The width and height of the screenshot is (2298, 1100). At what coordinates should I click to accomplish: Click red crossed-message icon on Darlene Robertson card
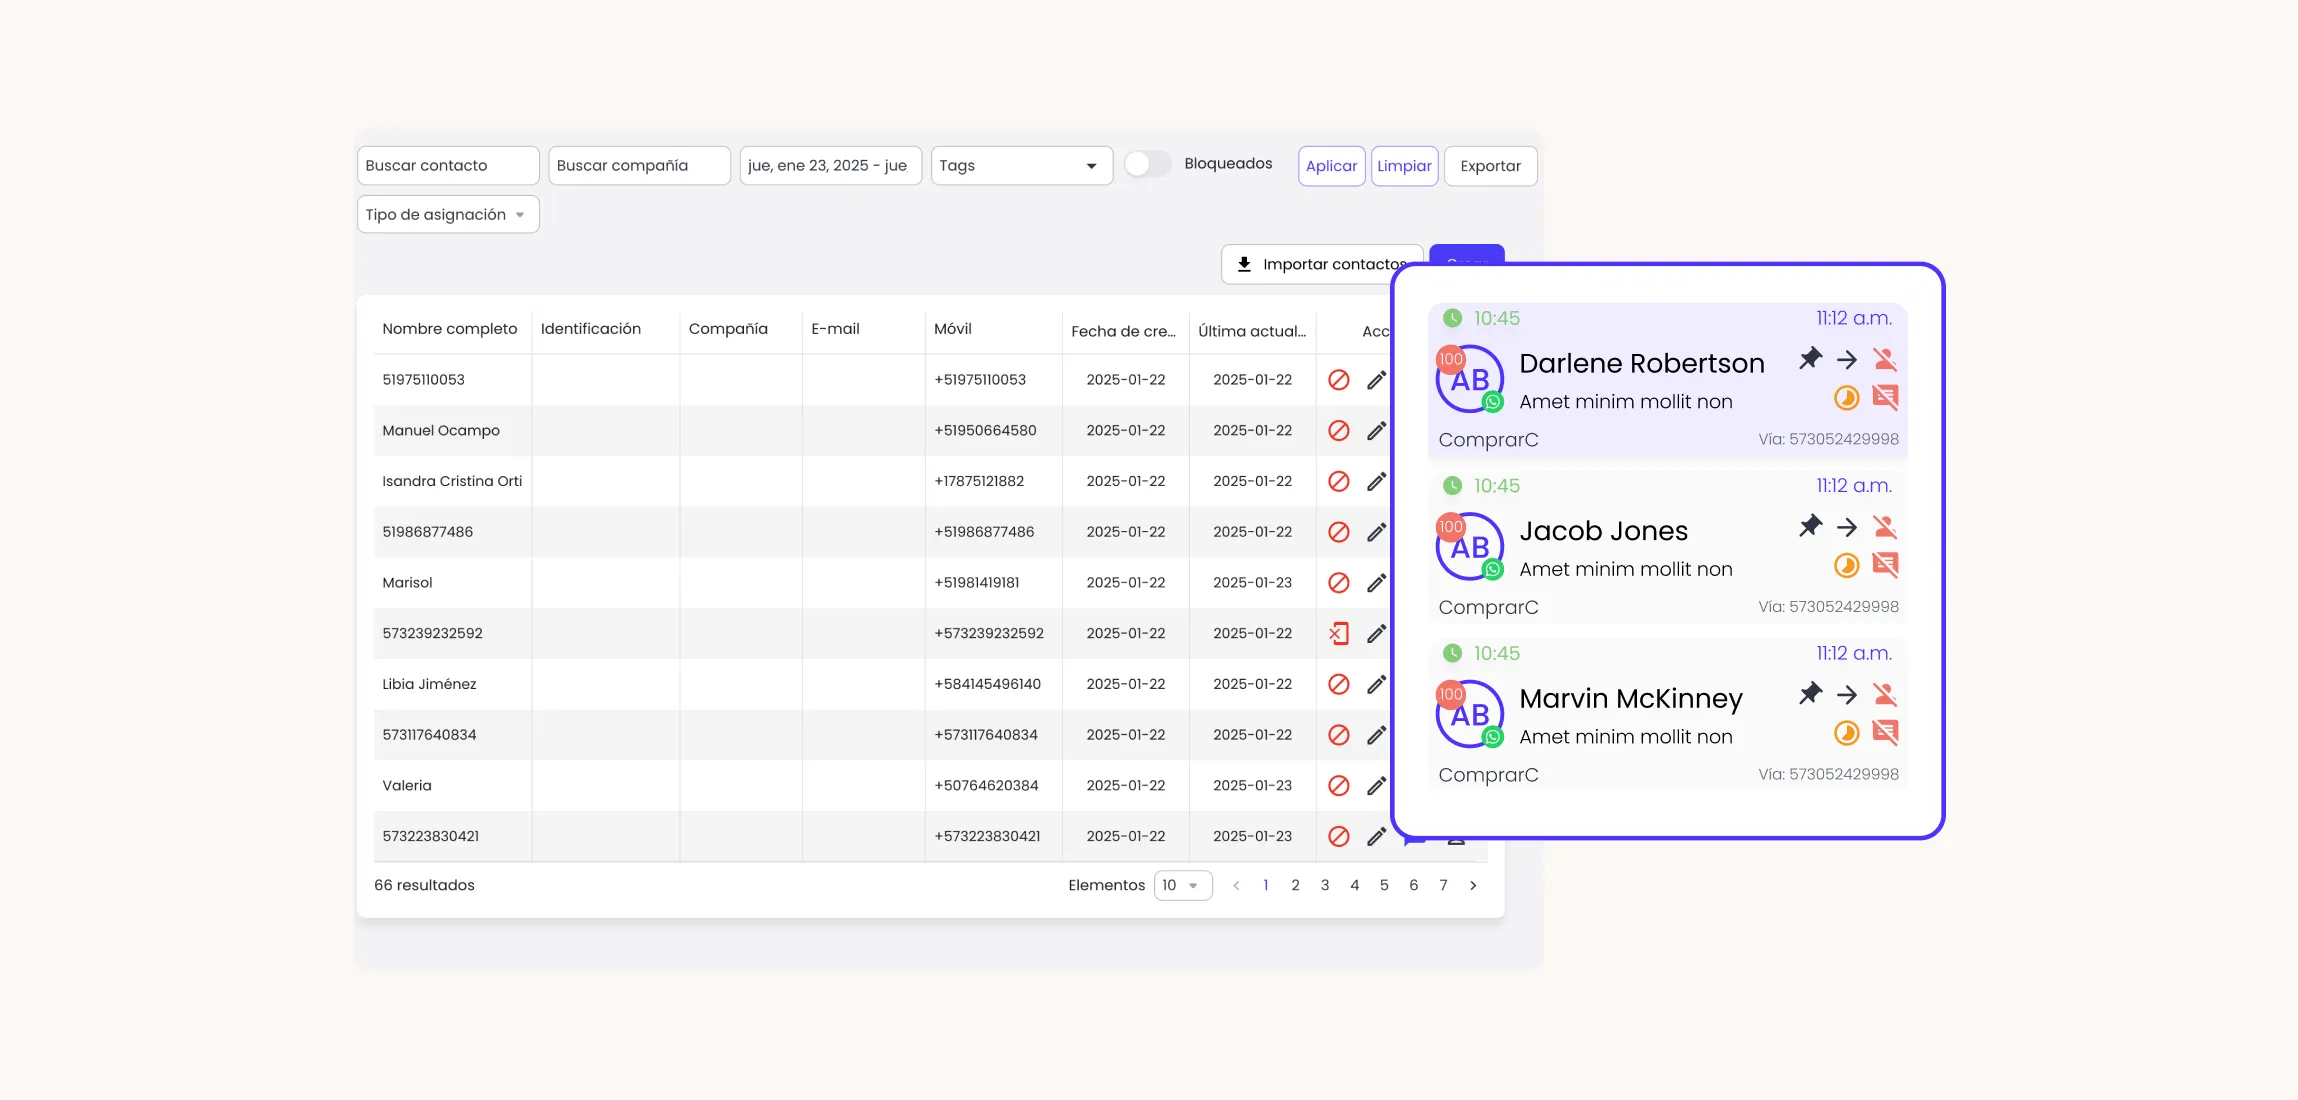[1885, 398]
